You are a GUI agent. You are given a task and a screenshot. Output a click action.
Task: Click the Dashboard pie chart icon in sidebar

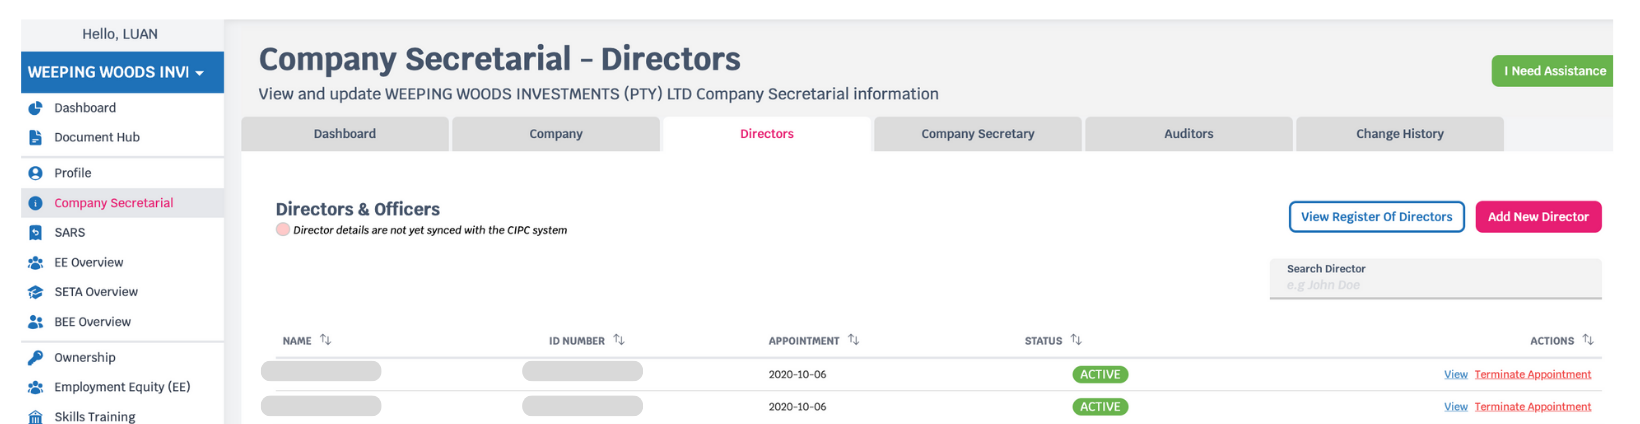pyautogui.click(x=35, y=108)
